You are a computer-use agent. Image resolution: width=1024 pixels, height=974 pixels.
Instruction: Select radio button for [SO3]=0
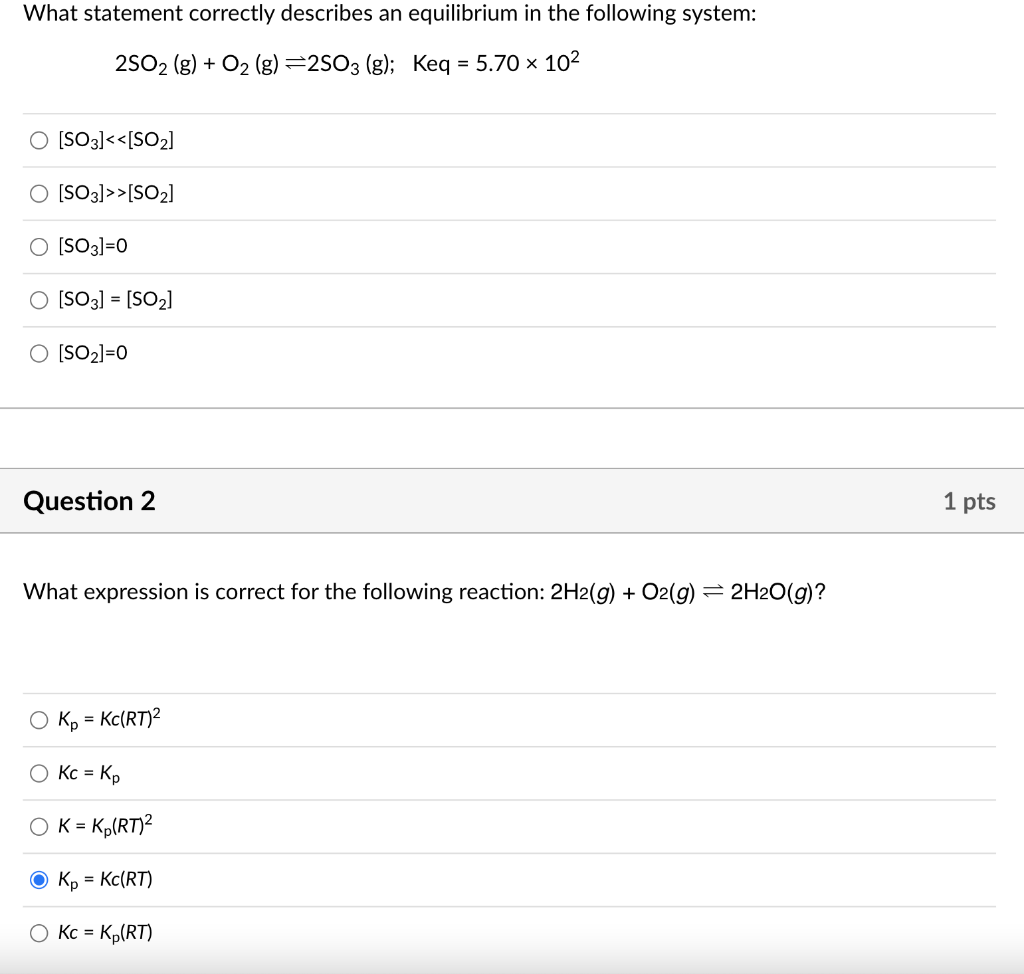pos(39,247)
